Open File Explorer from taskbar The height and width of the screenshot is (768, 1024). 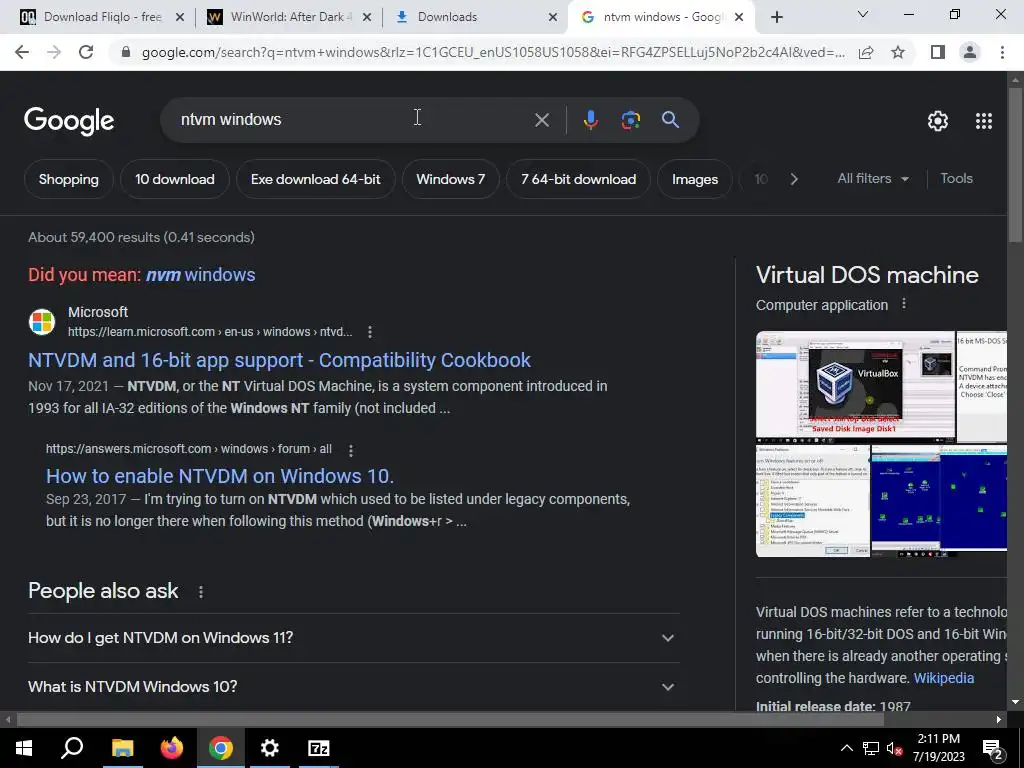click(x=122, y=748)
